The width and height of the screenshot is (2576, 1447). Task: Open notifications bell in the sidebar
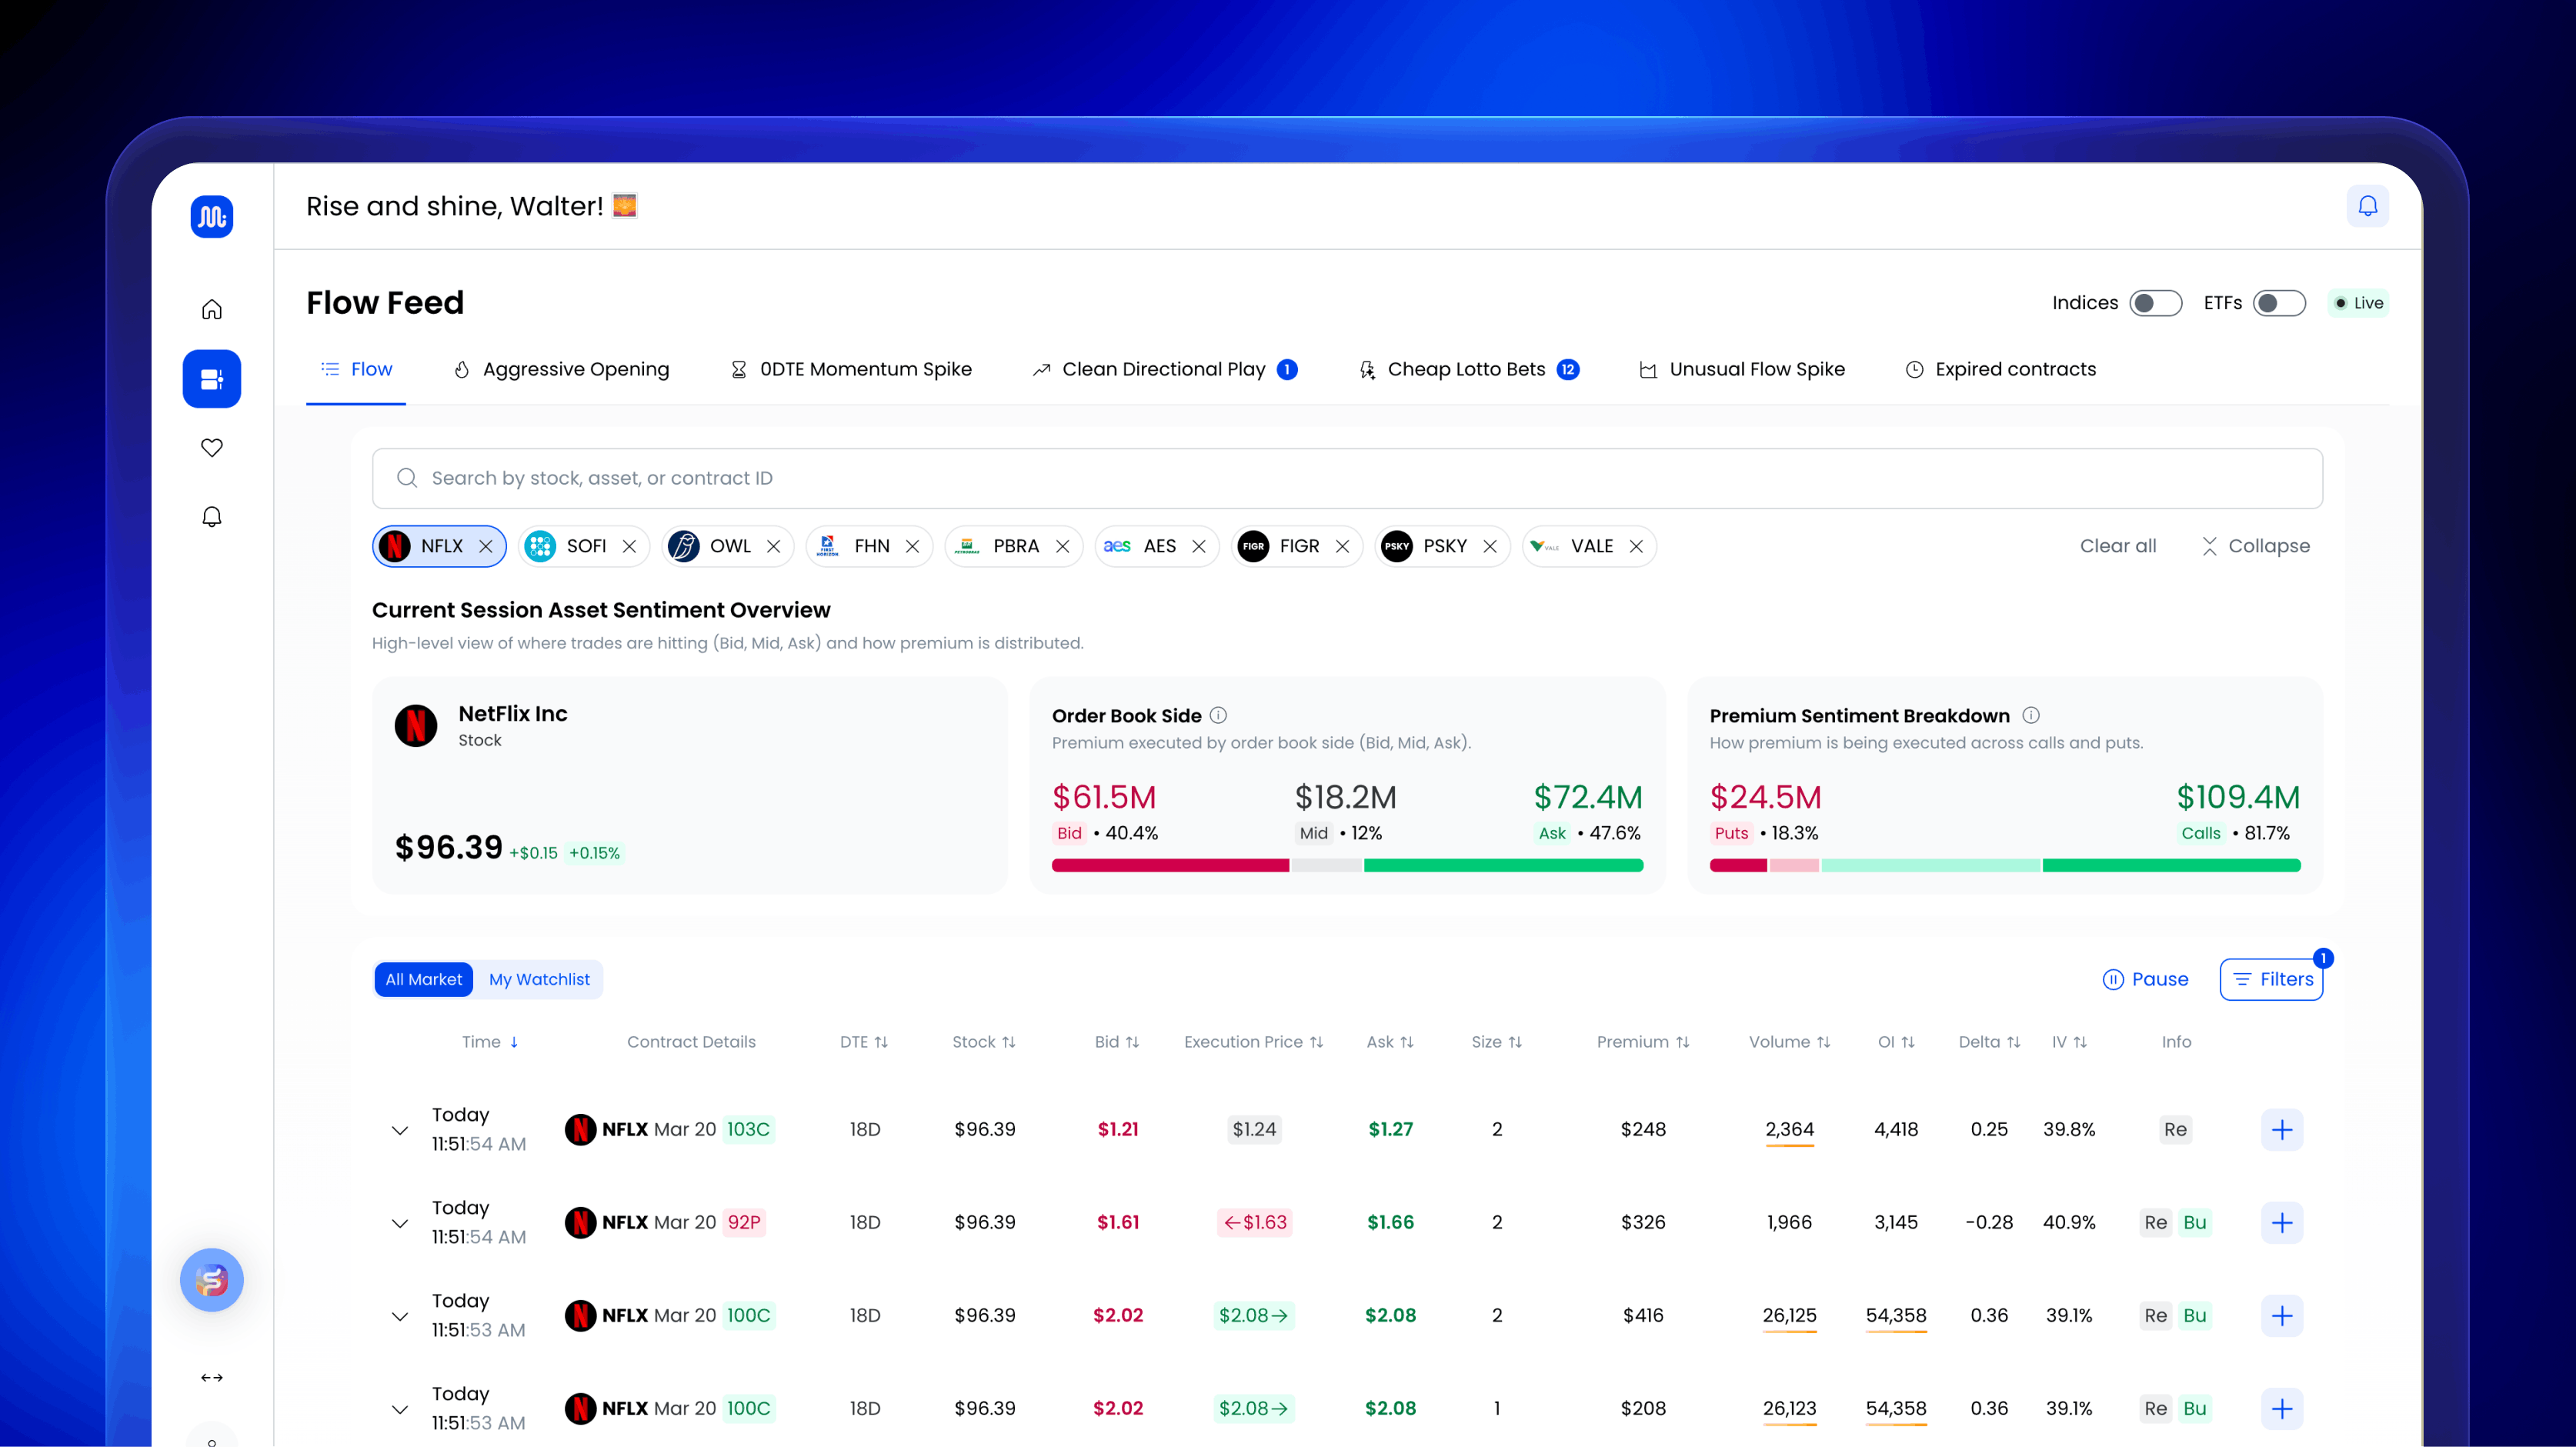211,516
